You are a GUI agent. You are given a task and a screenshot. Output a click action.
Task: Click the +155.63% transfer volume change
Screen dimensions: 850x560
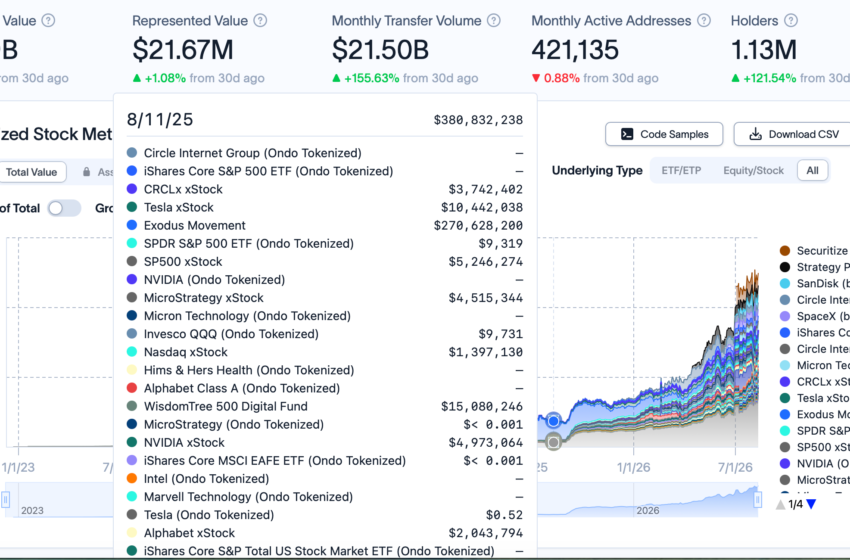click(371, 78)
